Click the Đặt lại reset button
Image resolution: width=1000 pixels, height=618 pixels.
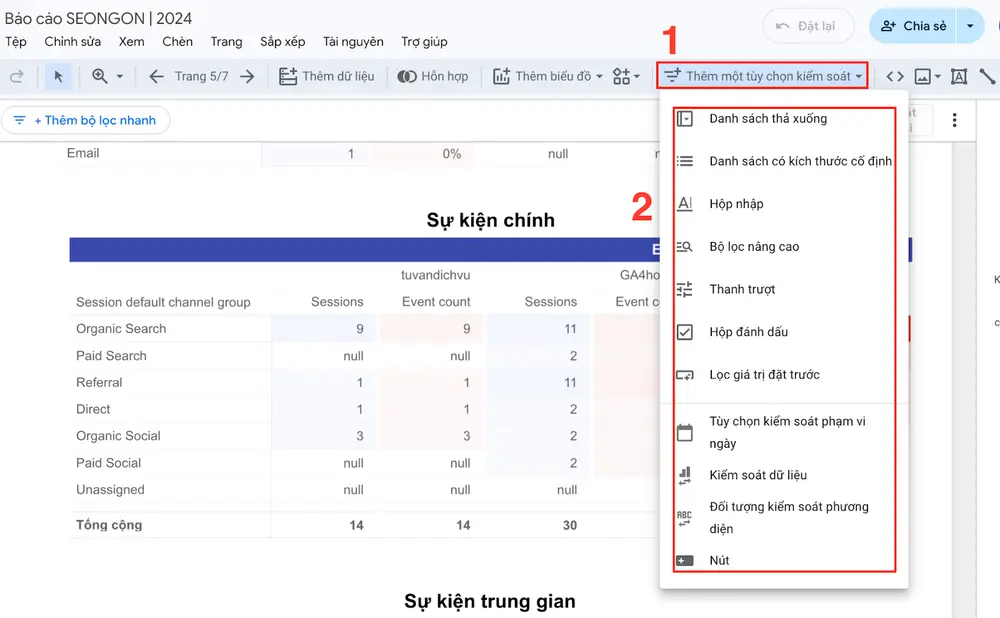[808, 26]
